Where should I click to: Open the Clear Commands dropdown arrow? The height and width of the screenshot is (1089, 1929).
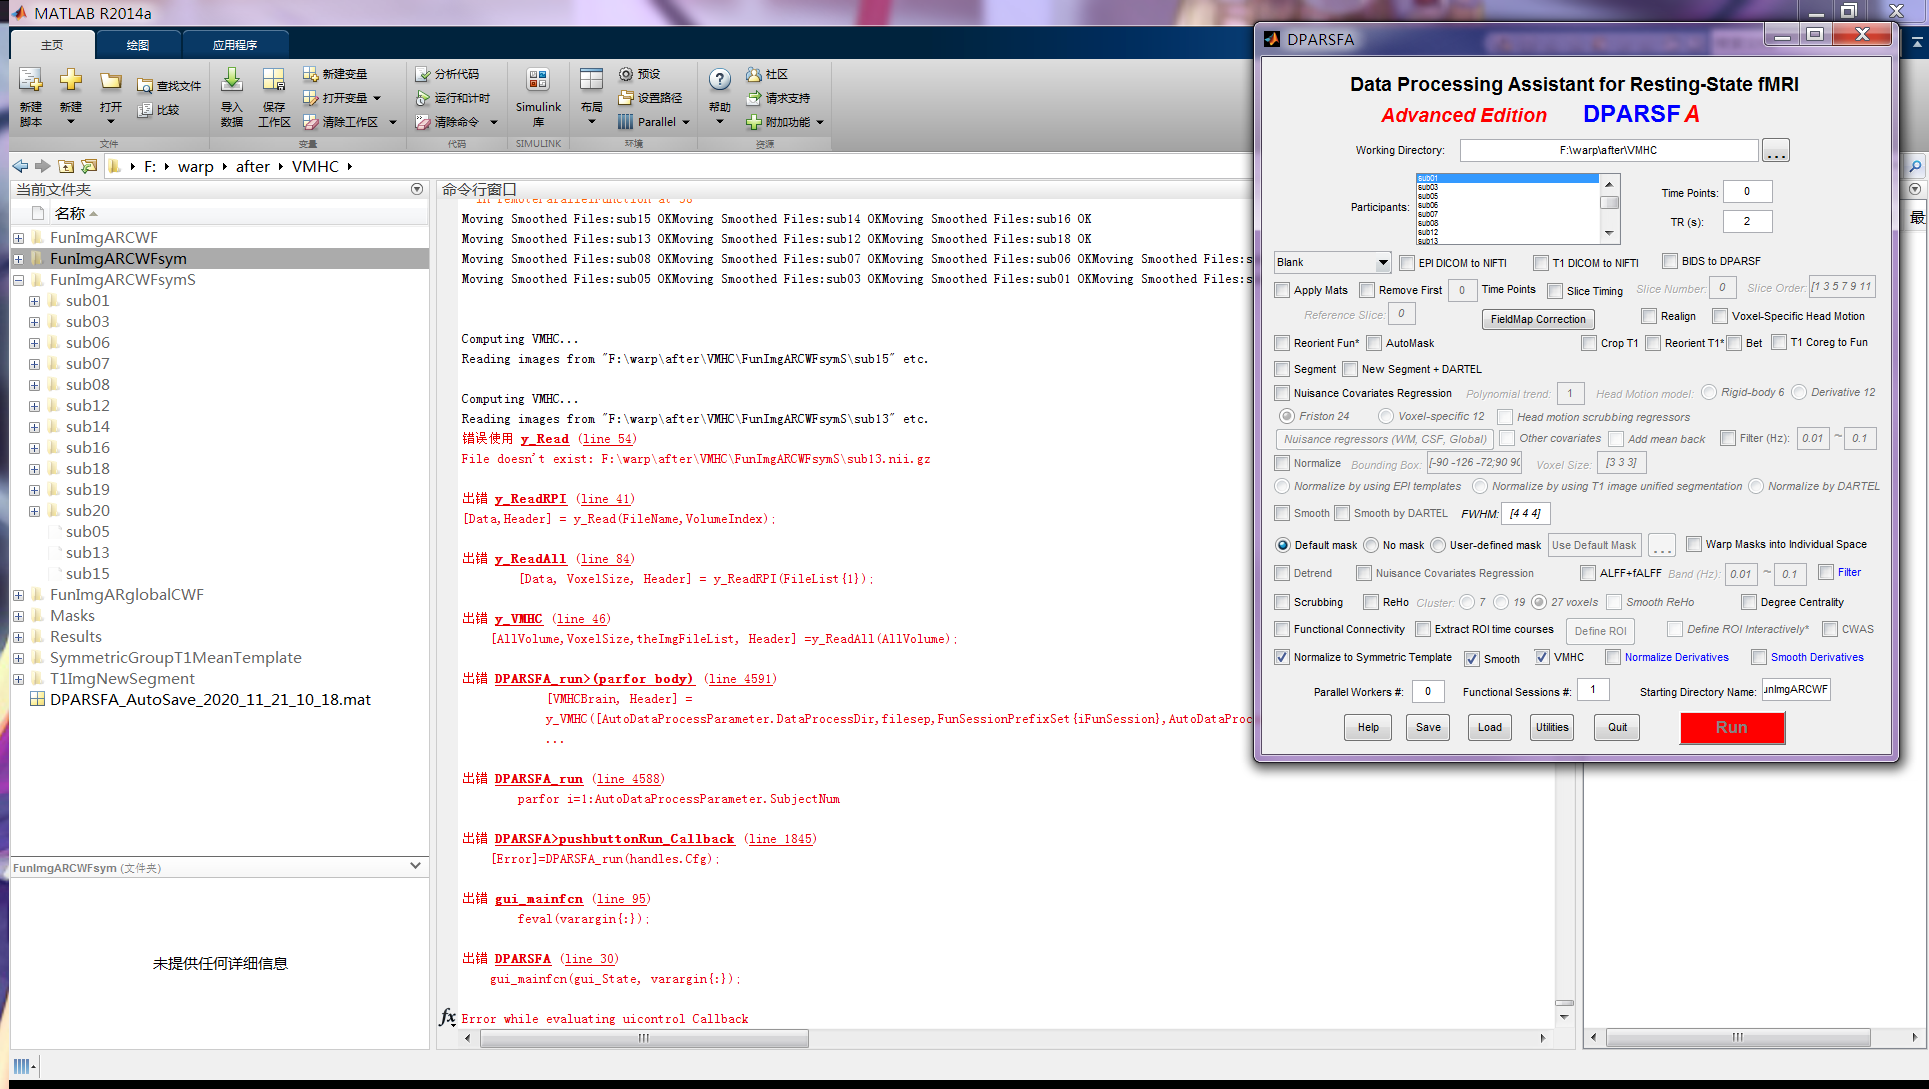(x=493, y=122)
